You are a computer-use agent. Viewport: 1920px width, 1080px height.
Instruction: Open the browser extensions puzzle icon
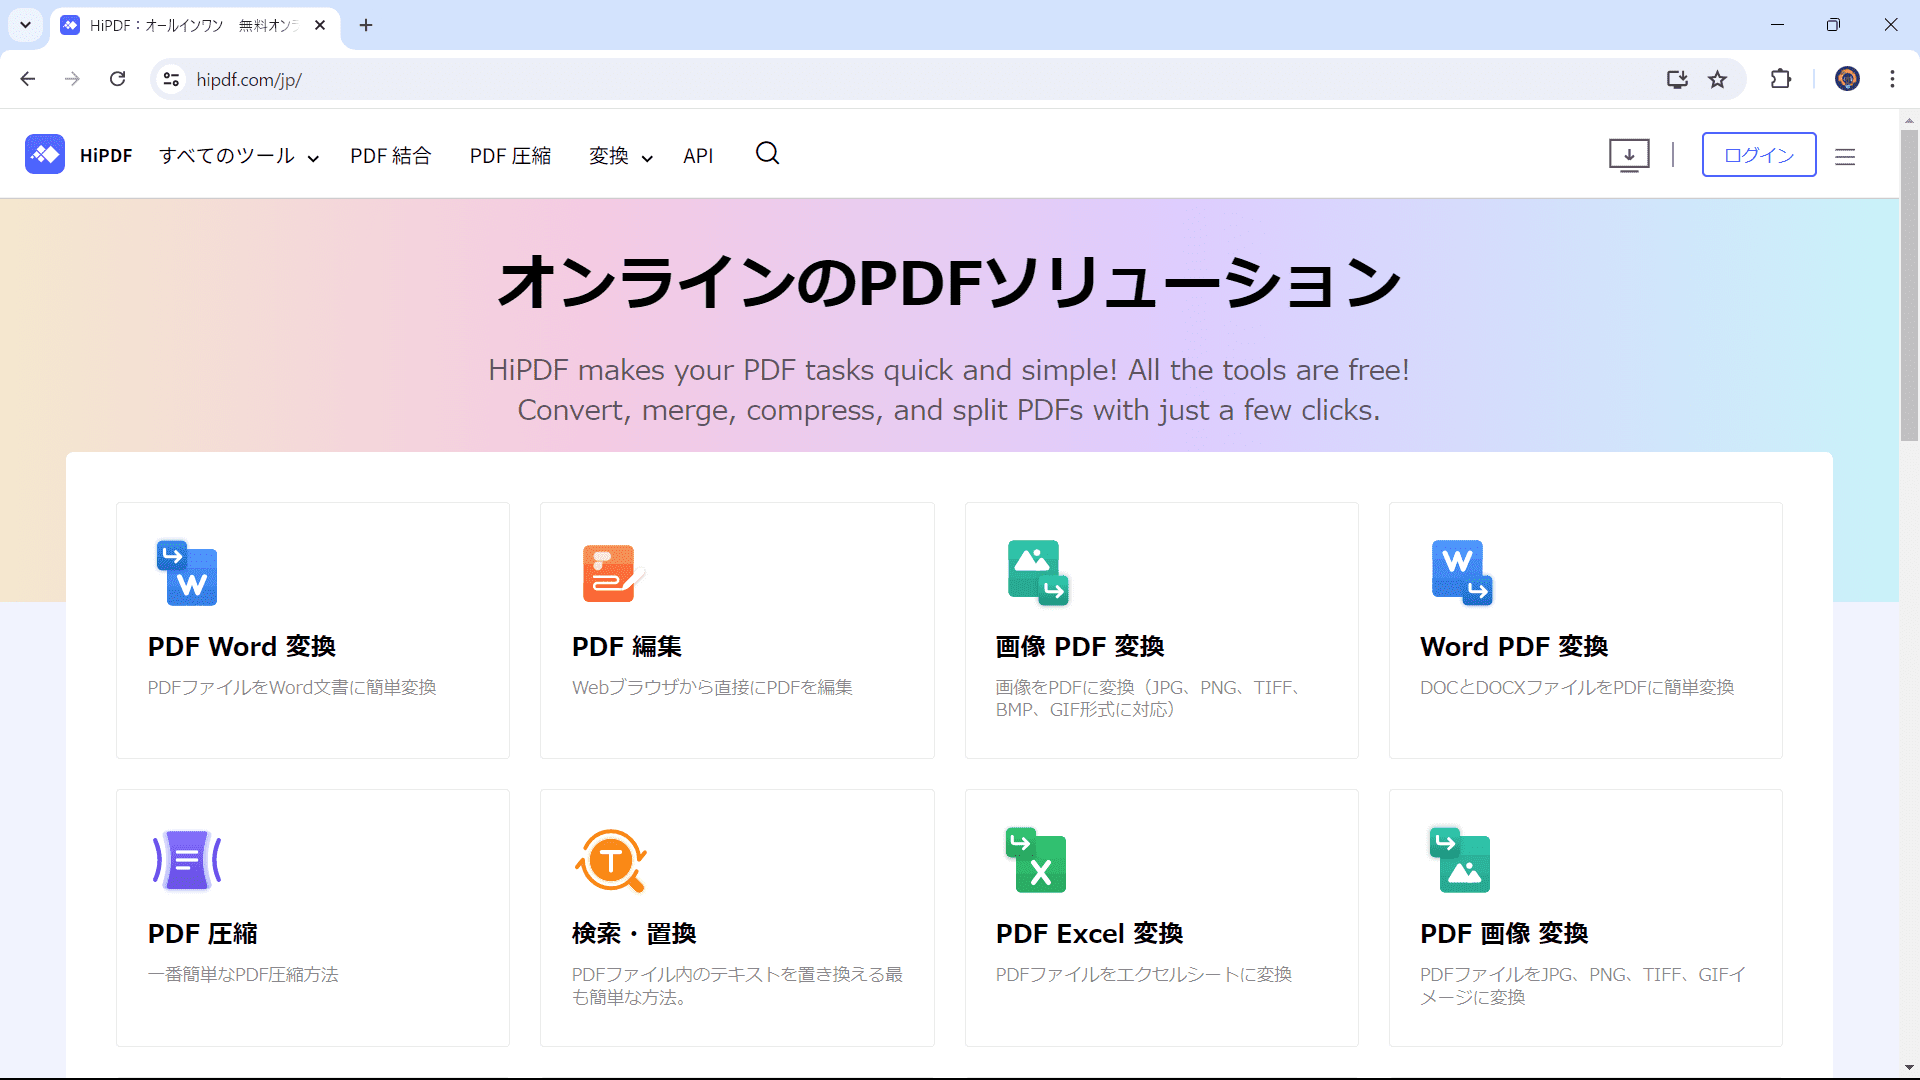tap(1781, 79)
